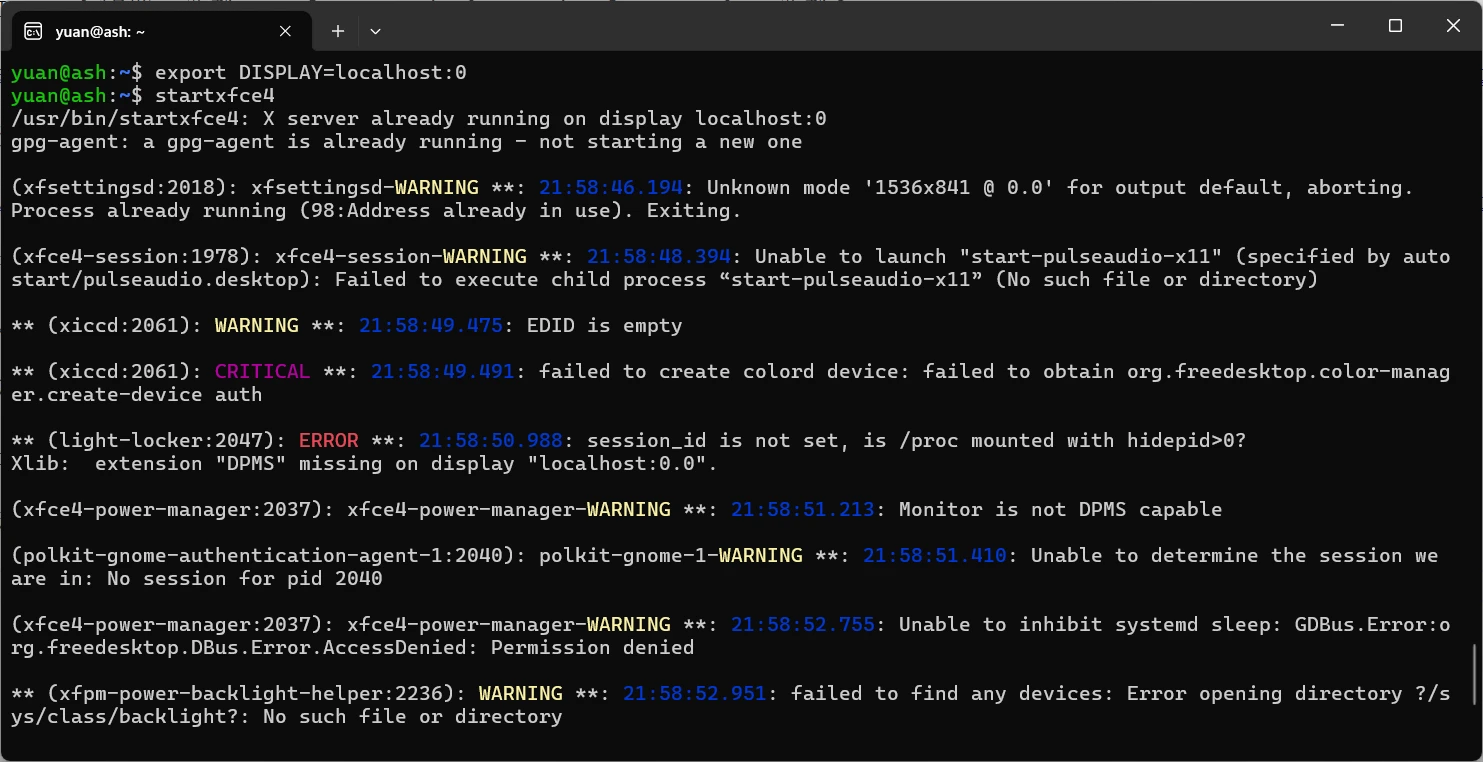Click the empty title bar beside the tabs
This screenshot has height=762, width=1483.
[x=840, y=26]
